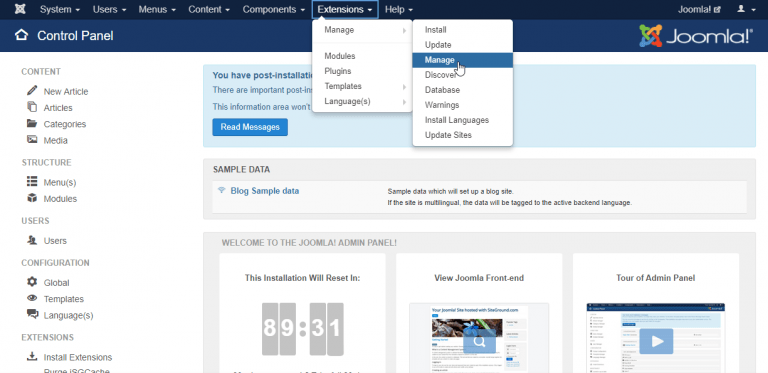The image size is (768, 373).
Task: Choose highlighted Manage in the submenu
Action: 463,60
